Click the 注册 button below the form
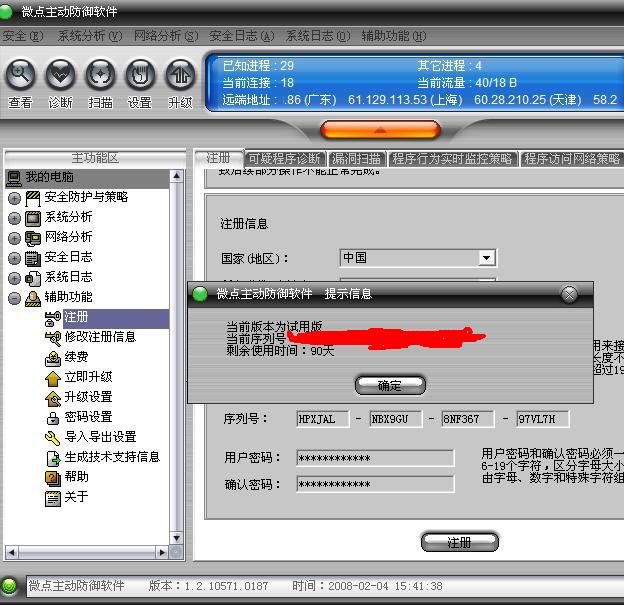This screenshot has width=624, height=605. (x=459, y=542)
